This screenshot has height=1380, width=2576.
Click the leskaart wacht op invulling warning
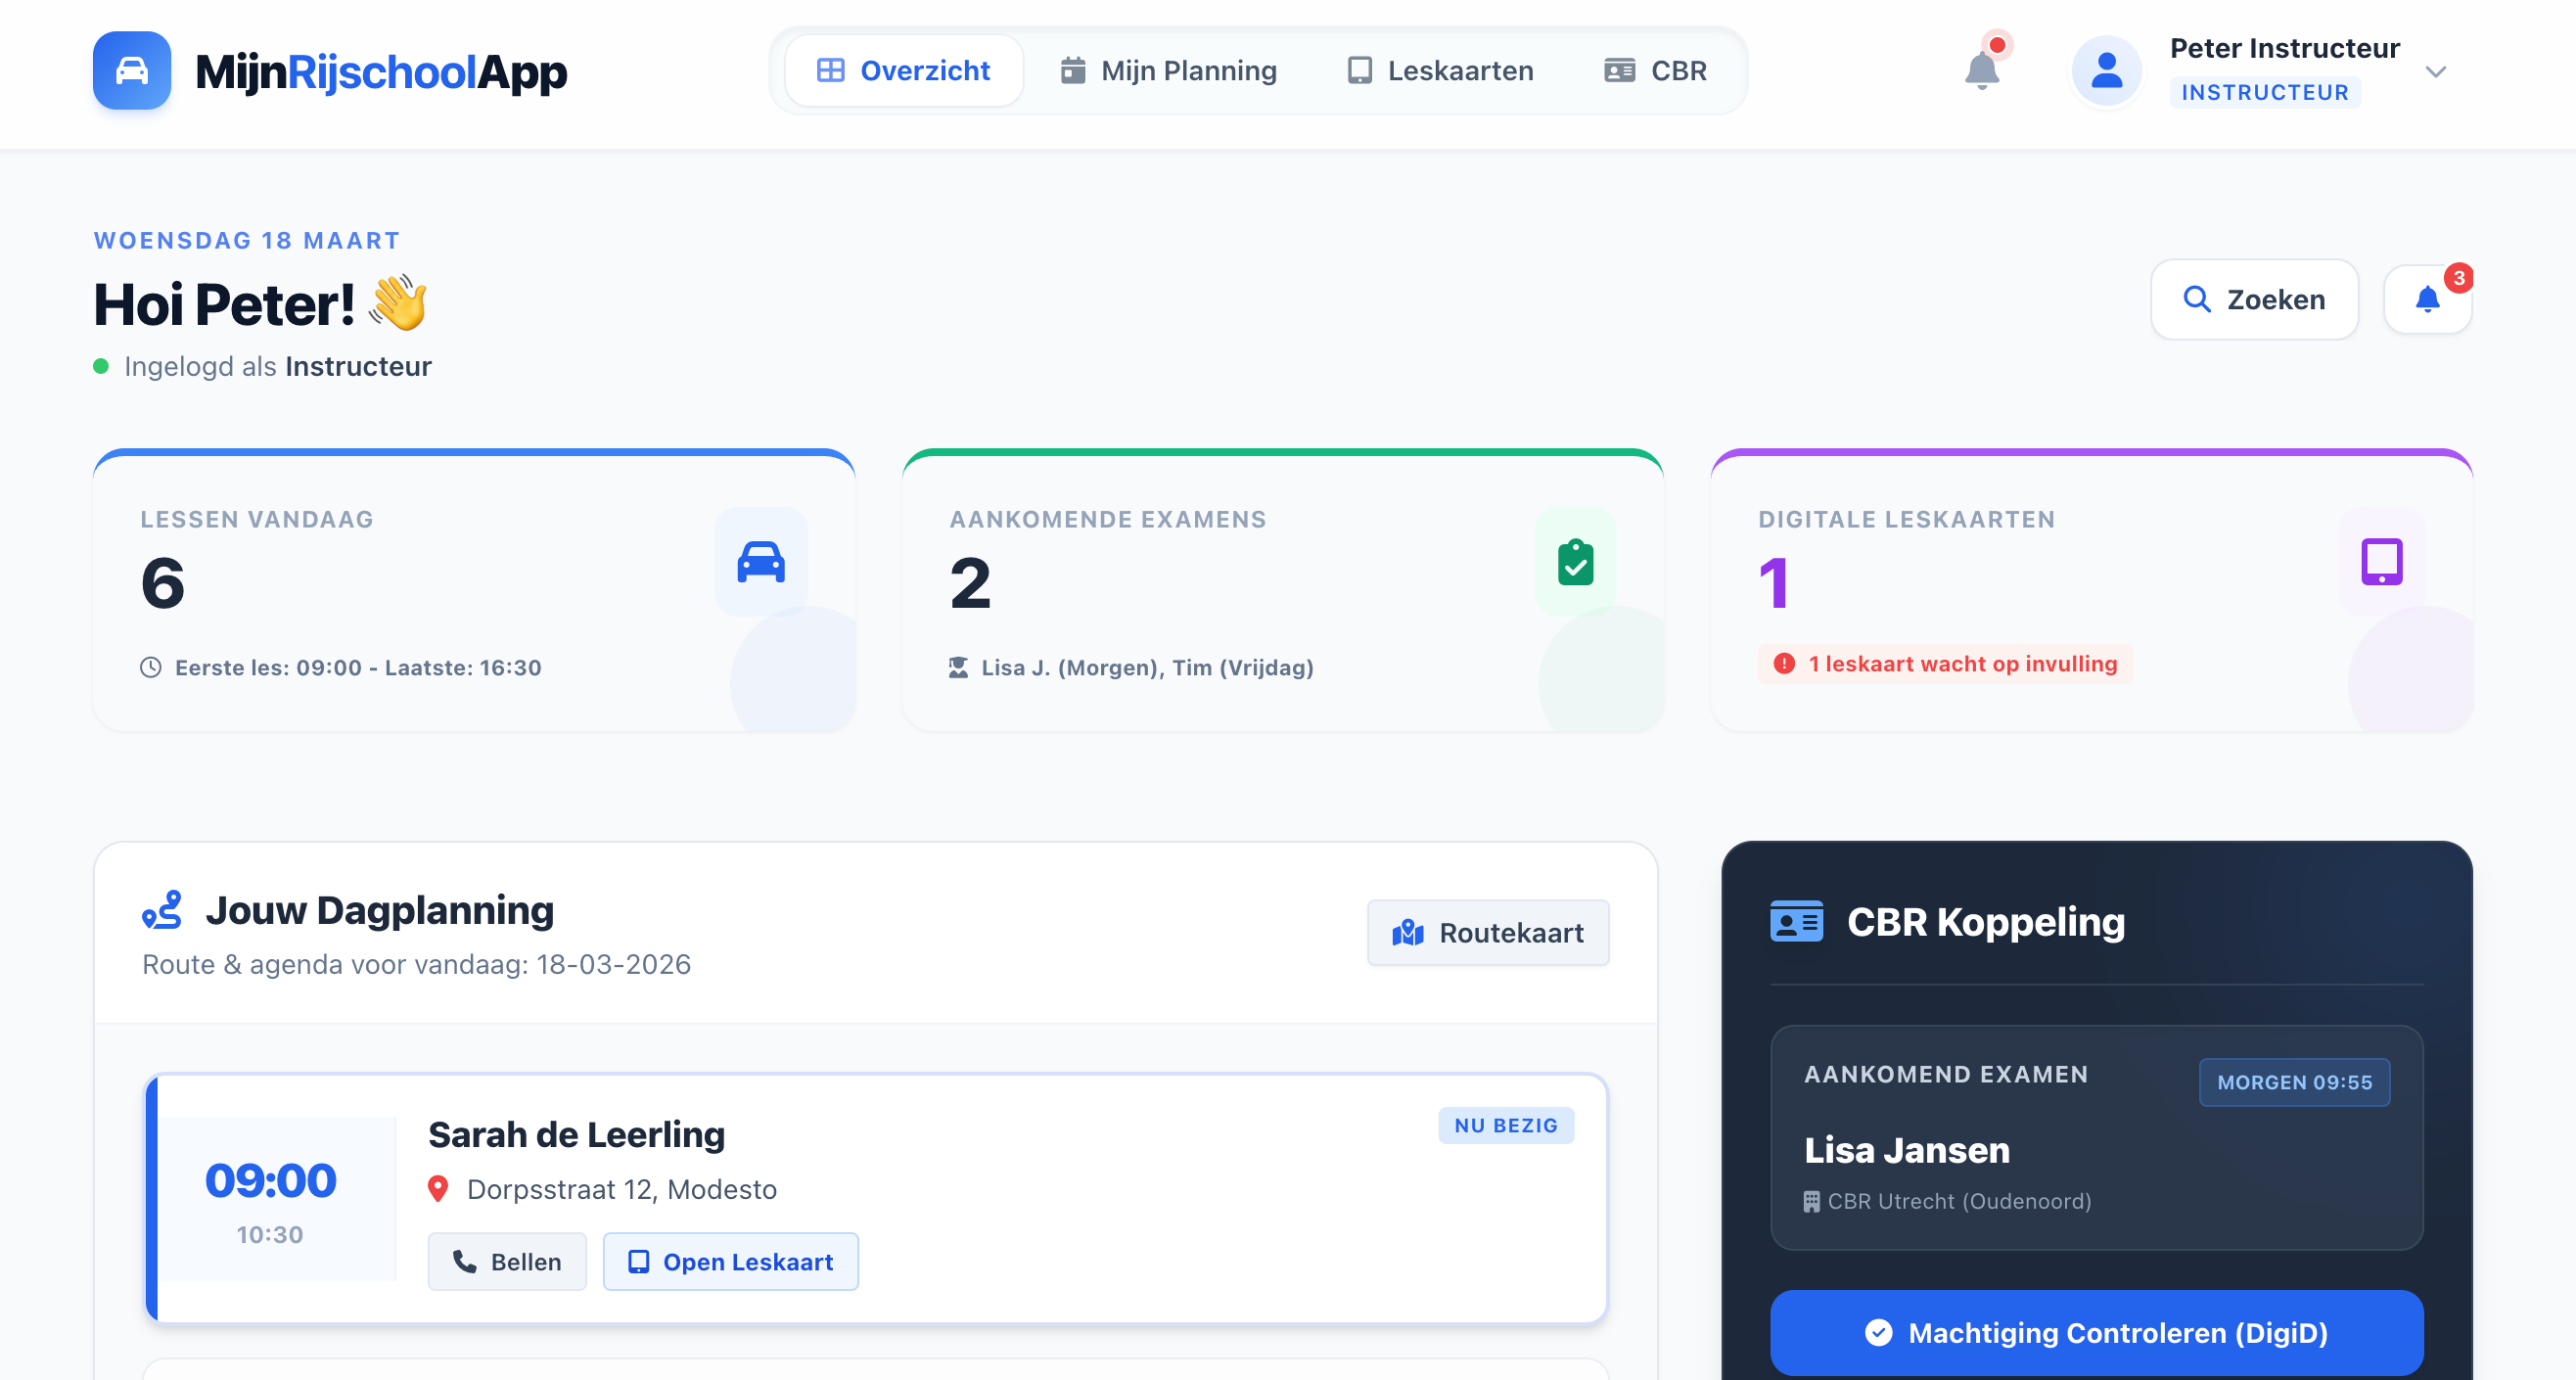coord(1944,663)
